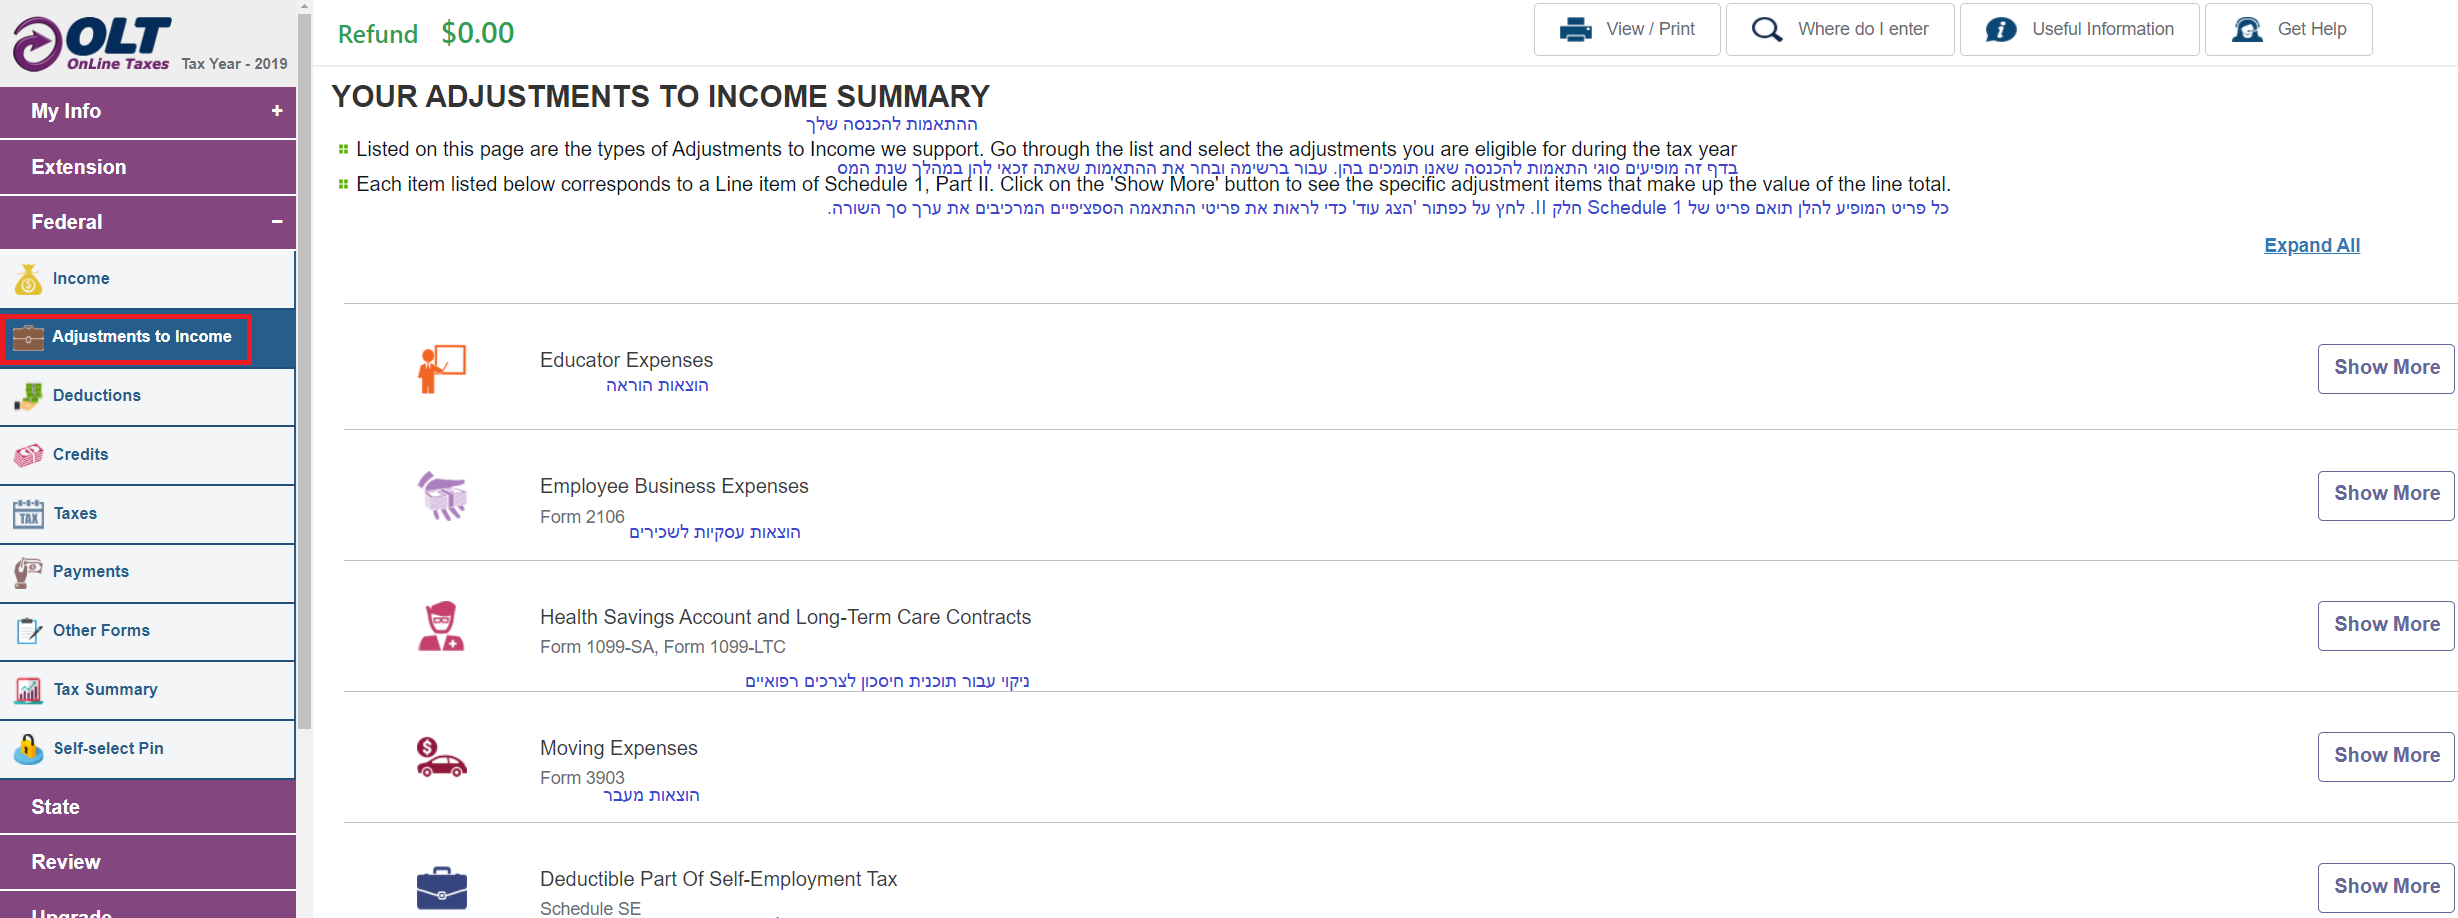
Task: Click the support agent icon in Get Help
Action: [2247, 30]
